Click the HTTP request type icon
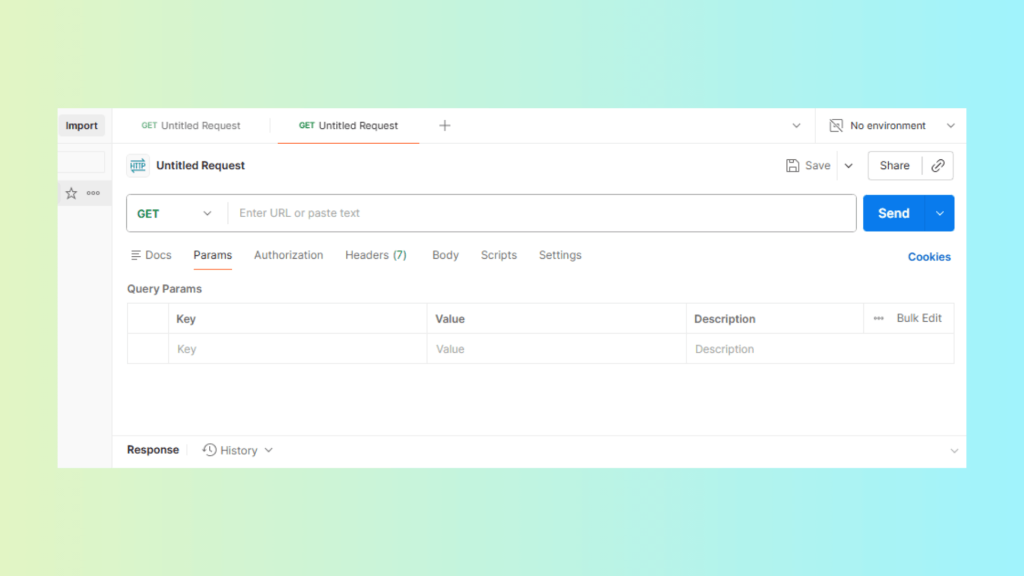Screen dimensions: 1024x576 coord(138,166)
